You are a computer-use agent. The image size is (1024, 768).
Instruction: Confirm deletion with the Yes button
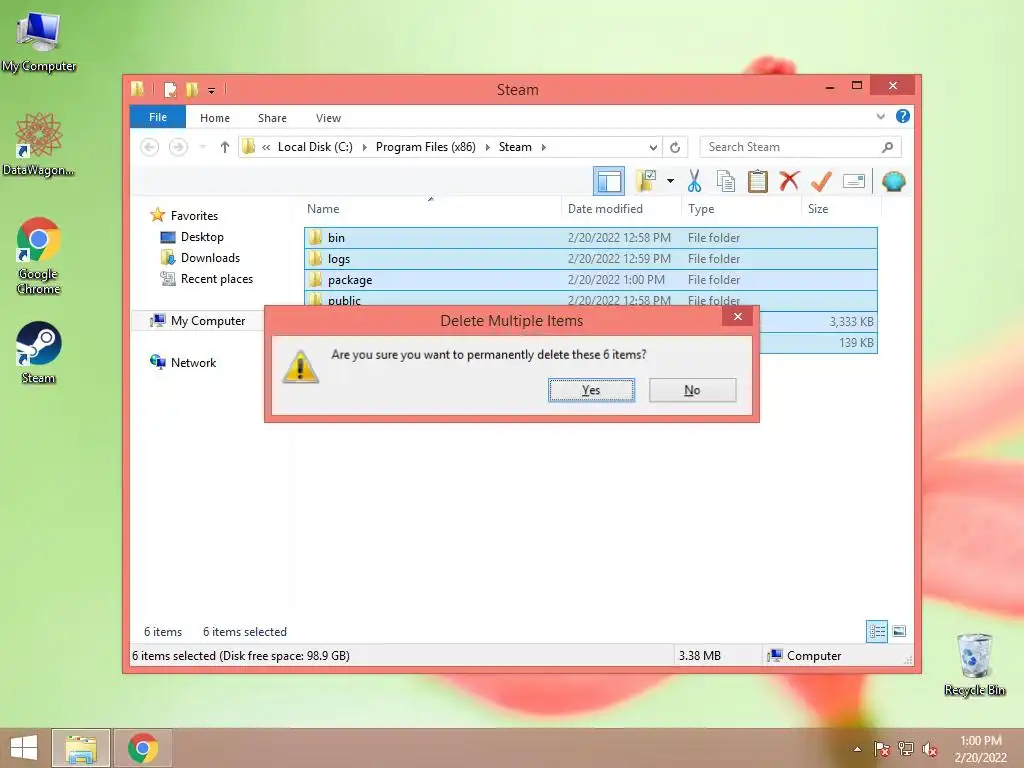(x=591, y=390)
